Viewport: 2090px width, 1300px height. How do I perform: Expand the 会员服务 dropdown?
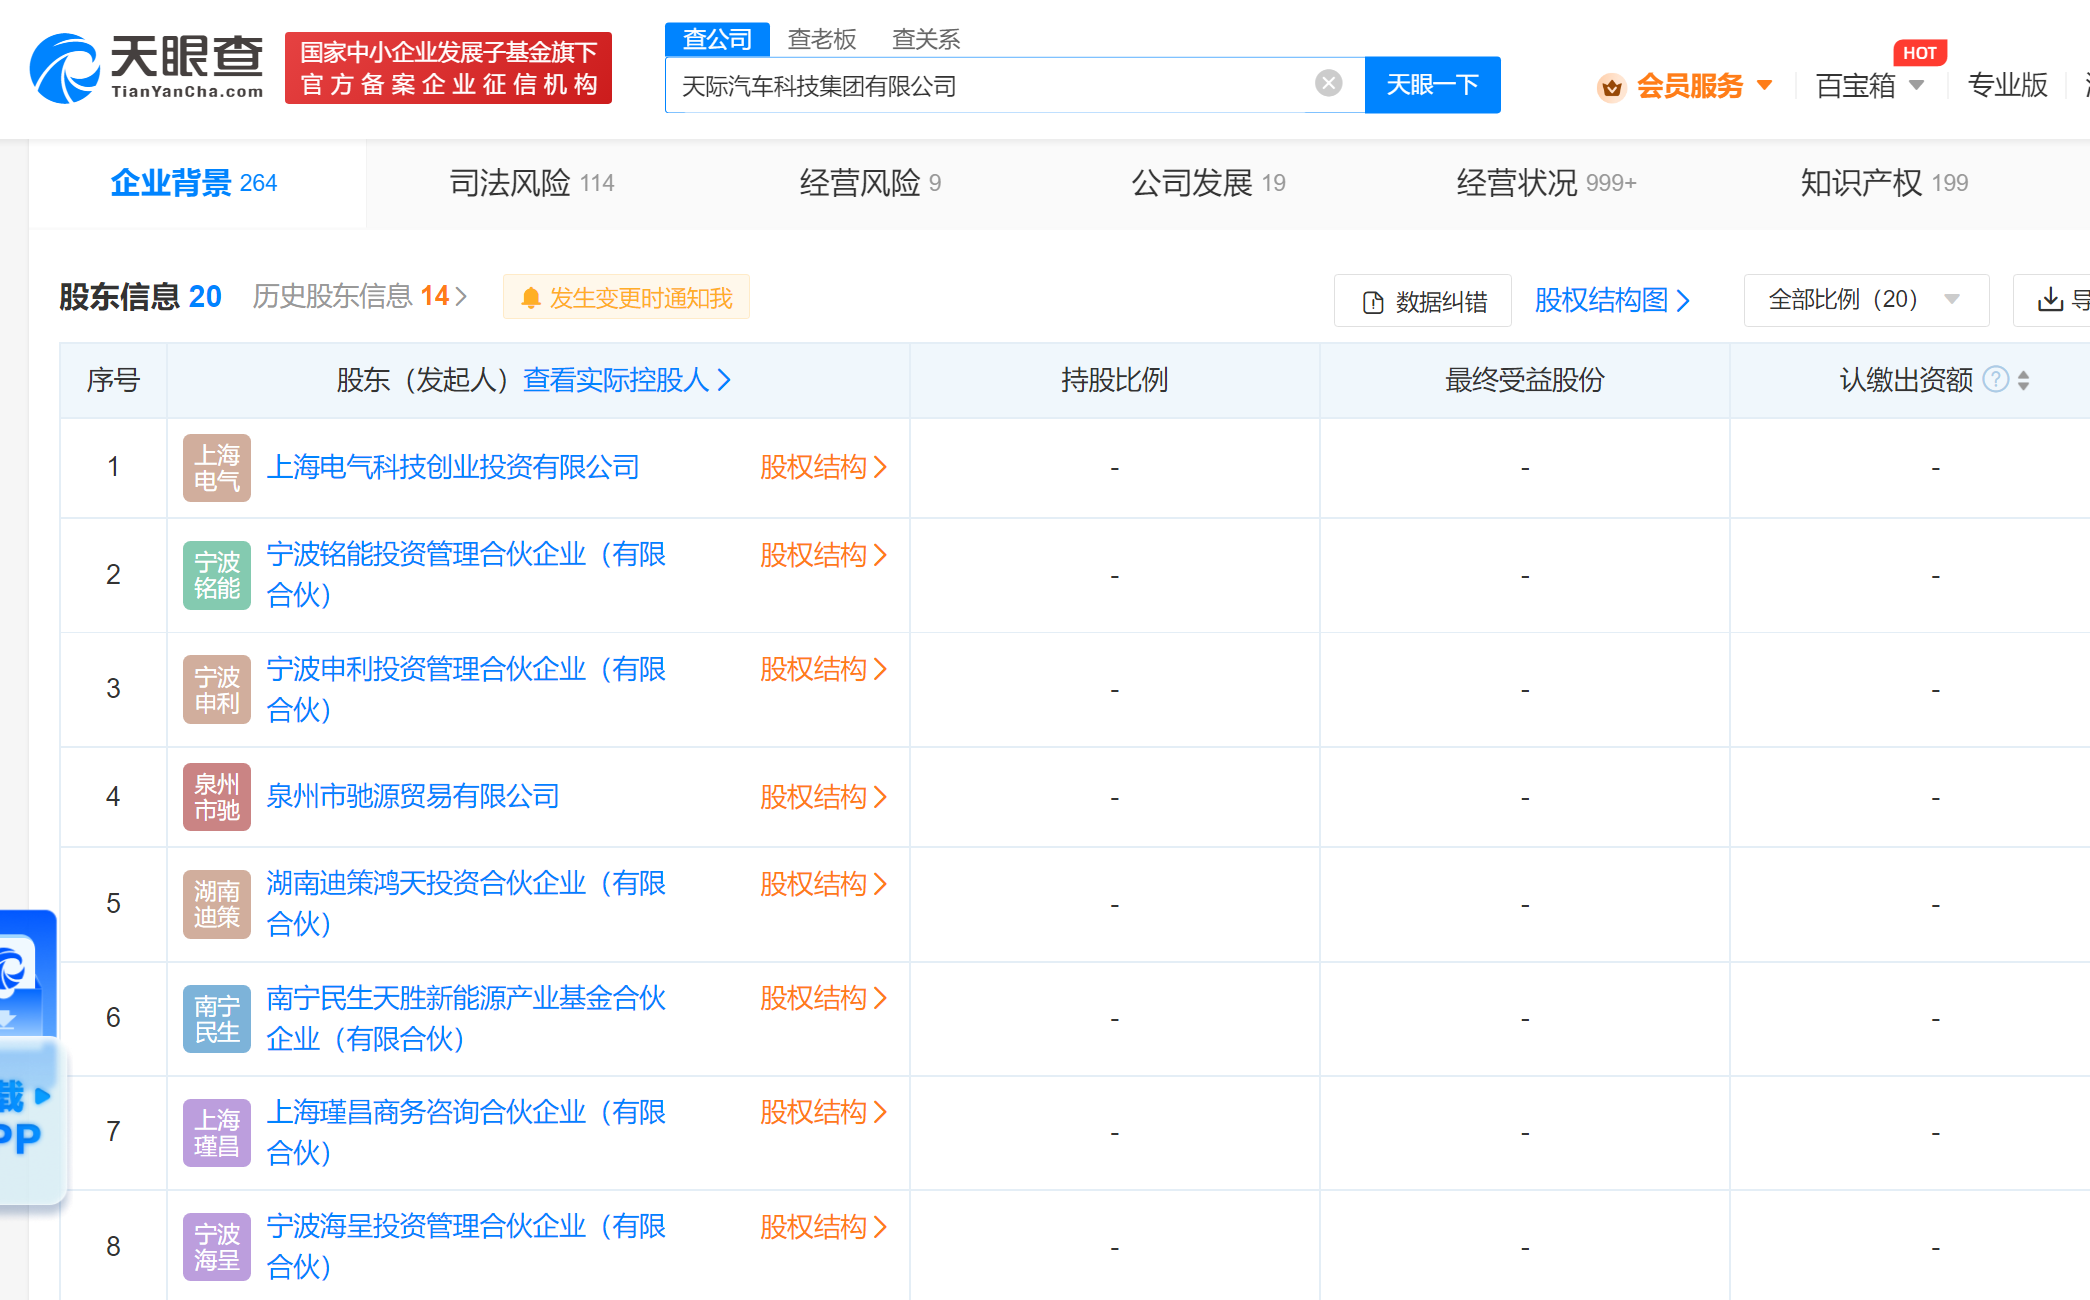[1764, 85]
